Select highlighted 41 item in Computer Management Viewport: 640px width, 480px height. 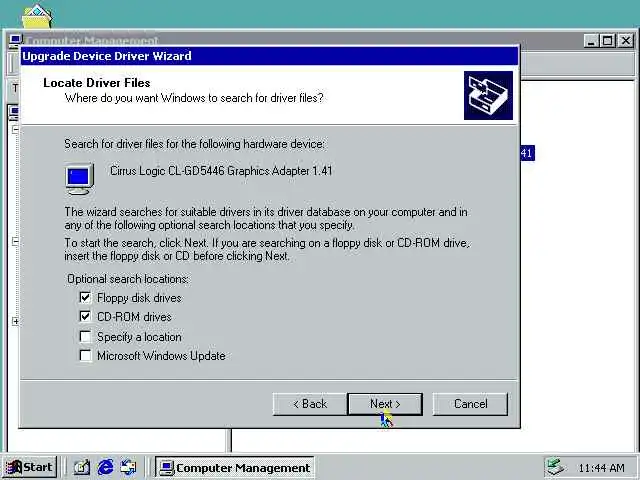(527, 153)
